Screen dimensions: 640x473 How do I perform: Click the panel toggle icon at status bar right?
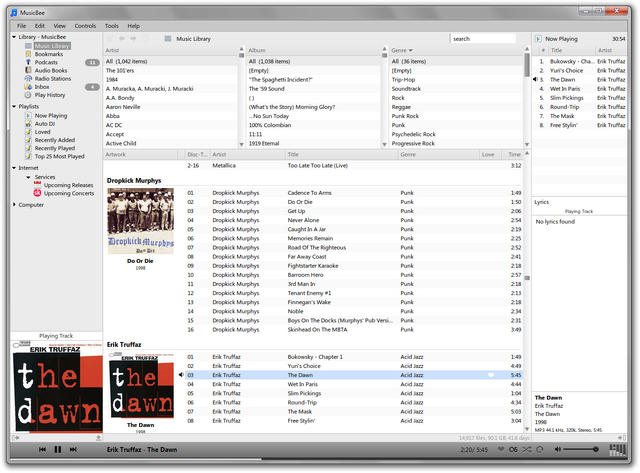[622, 437]
